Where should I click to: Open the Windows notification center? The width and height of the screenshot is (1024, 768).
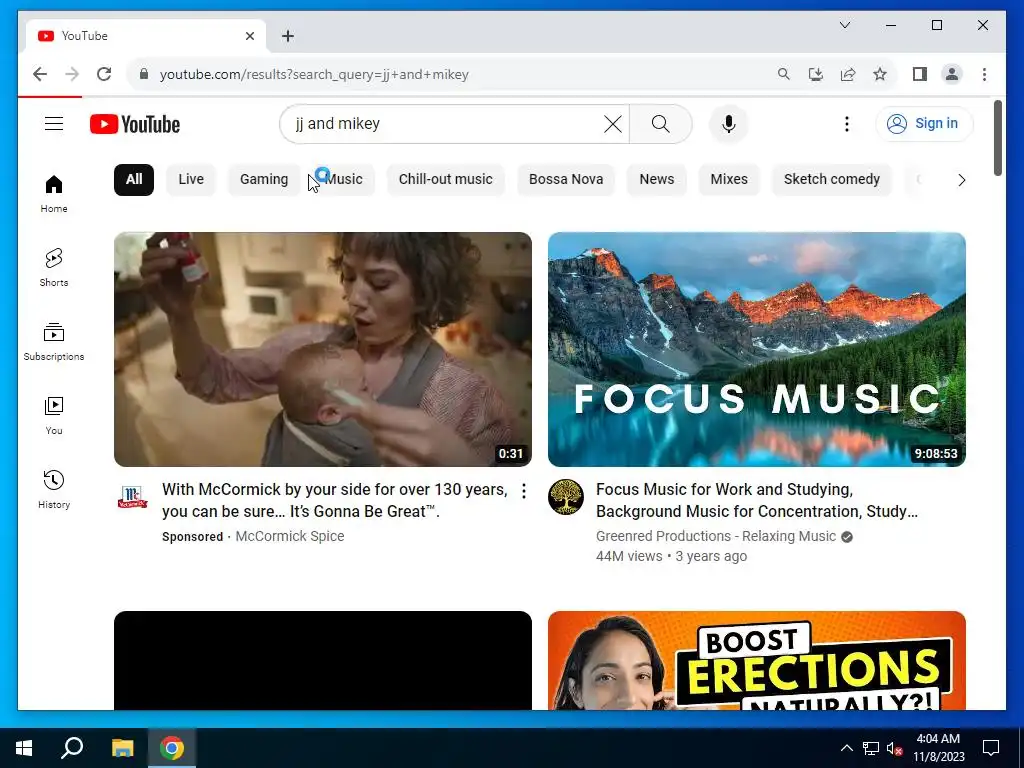point(991,748)
